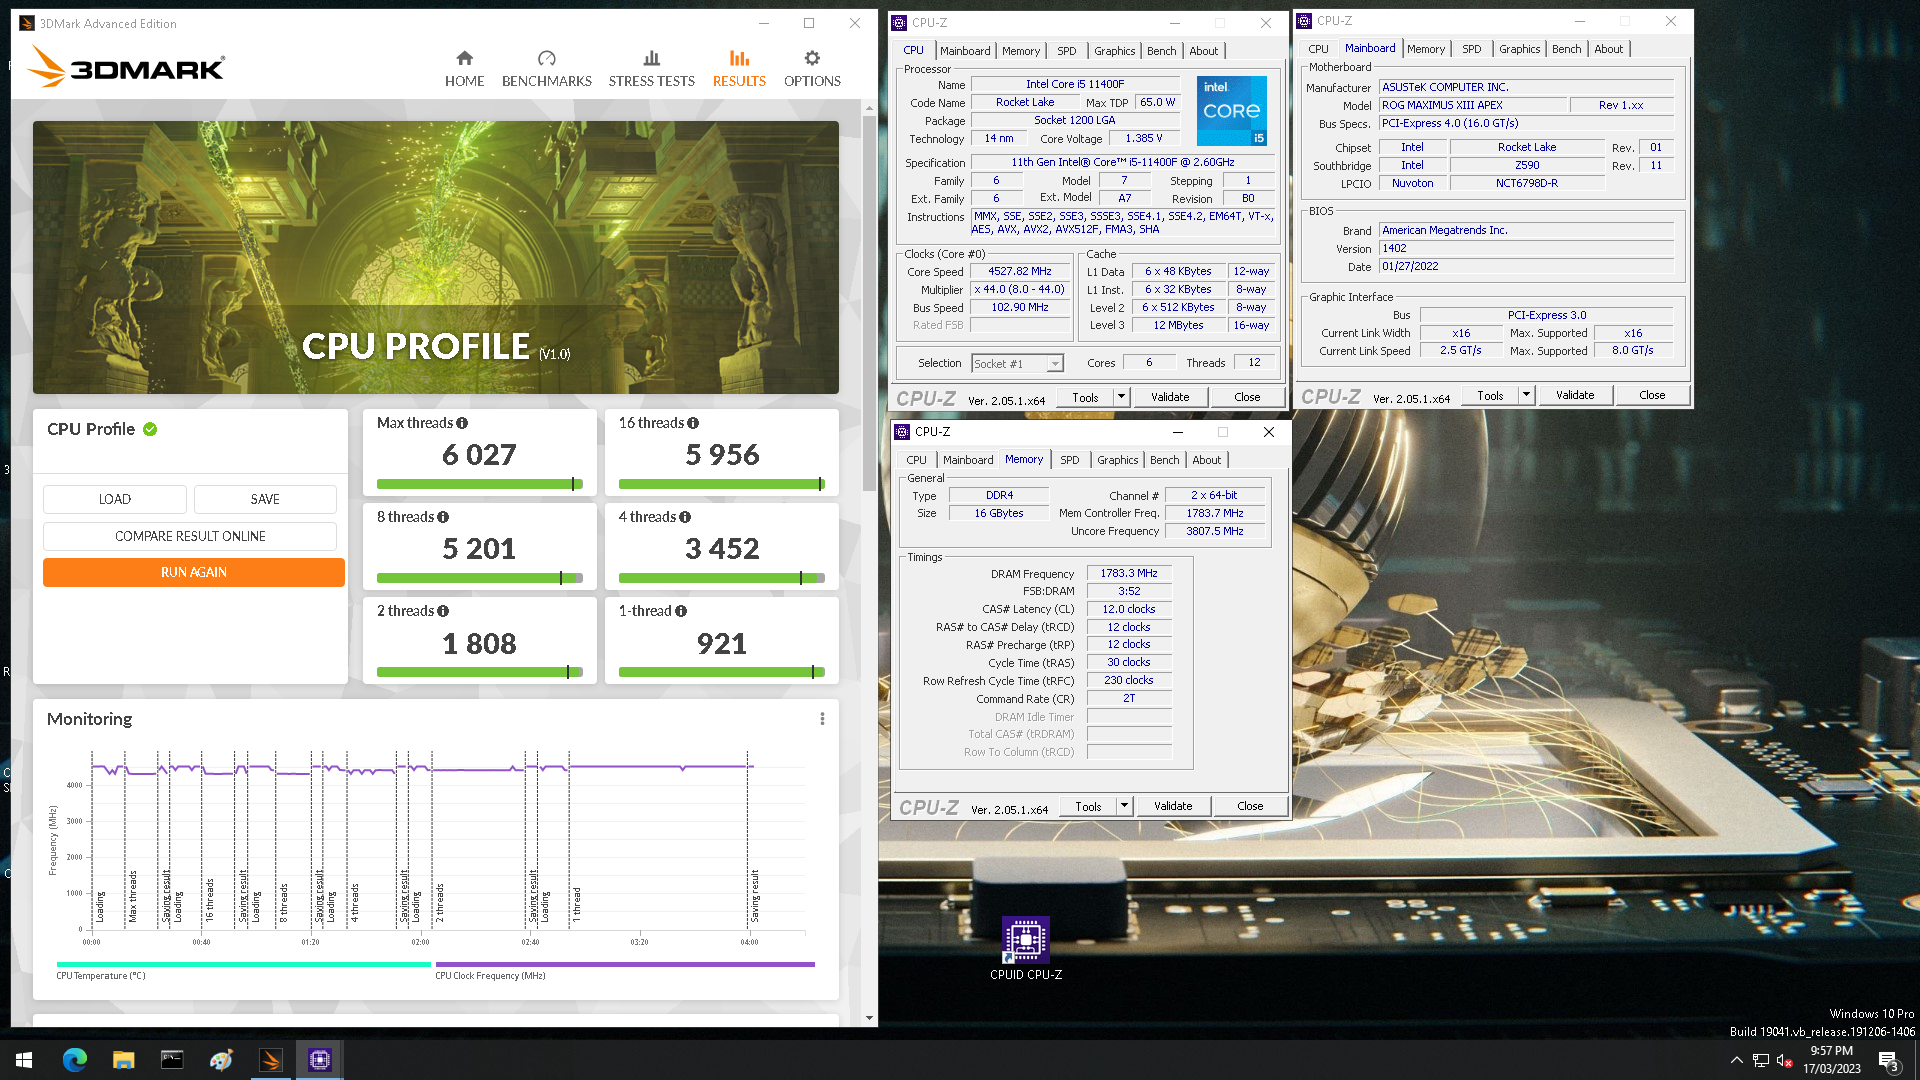
Task: Show info for Max threads score
Action: click(462, 423)
